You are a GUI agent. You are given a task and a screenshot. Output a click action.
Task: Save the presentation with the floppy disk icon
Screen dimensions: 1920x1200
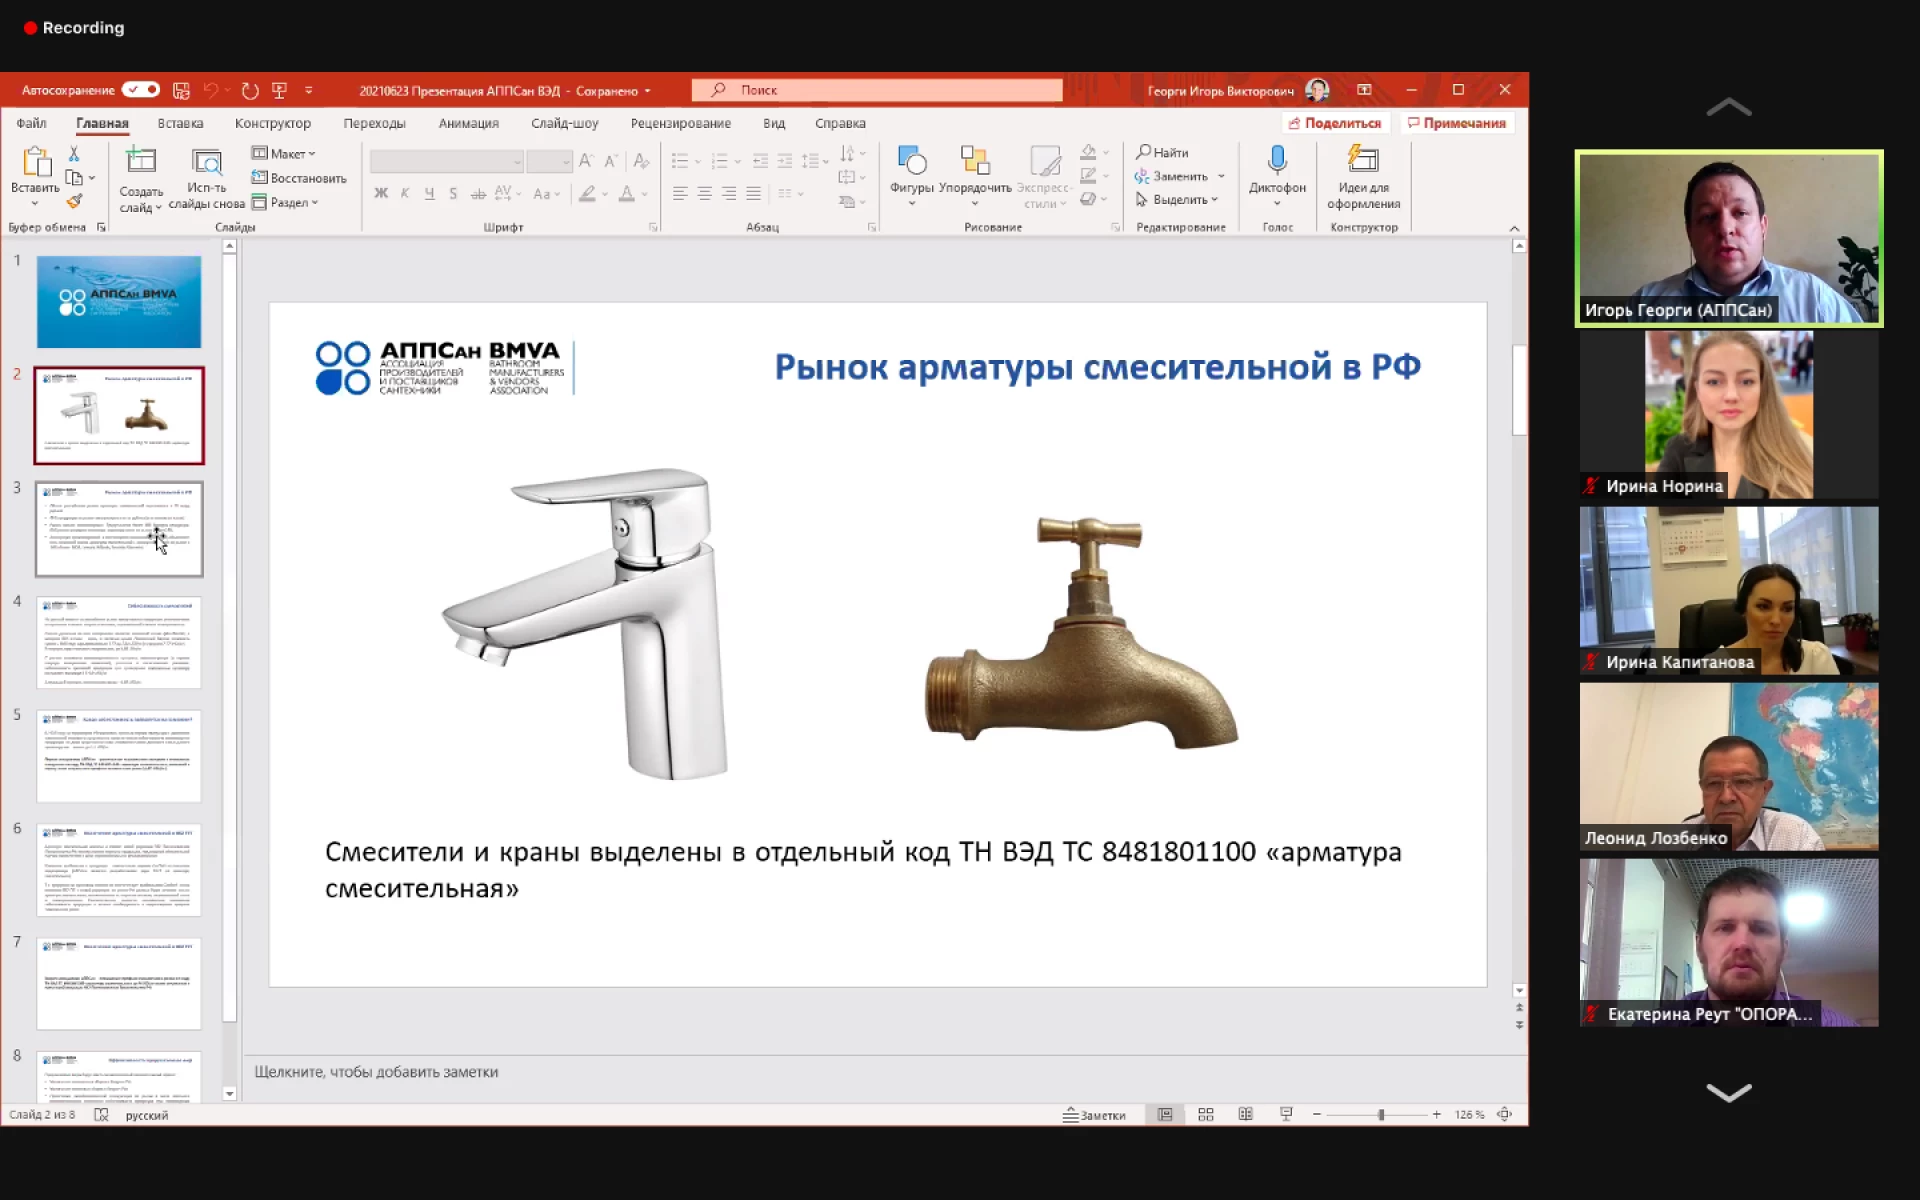(181, 90)
